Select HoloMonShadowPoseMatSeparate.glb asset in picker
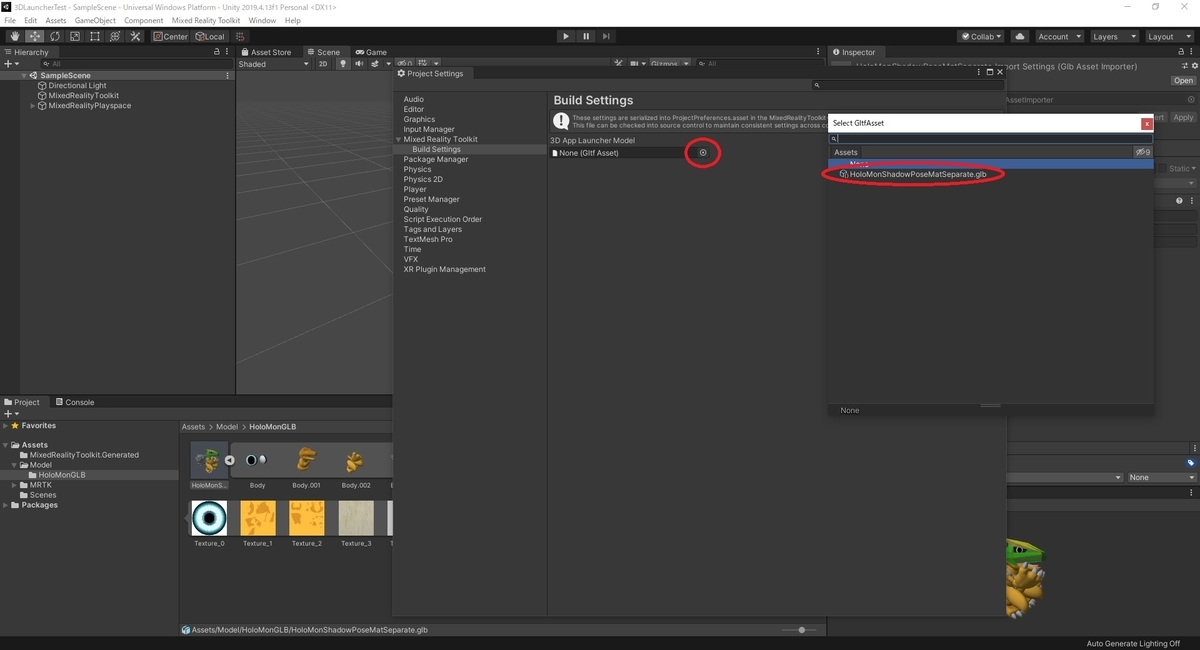1200x650 pixels. pyautogui.click(x=918, y=173)
